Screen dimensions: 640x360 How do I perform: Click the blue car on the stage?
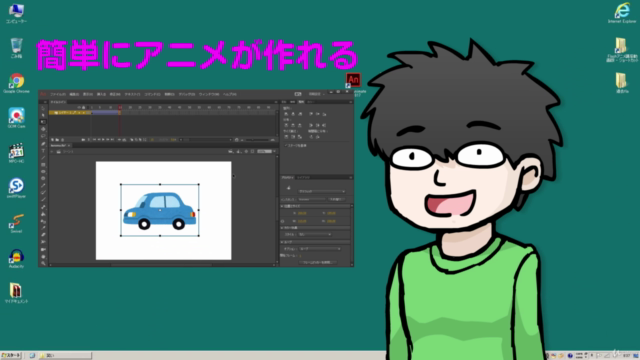click(160, 211)
